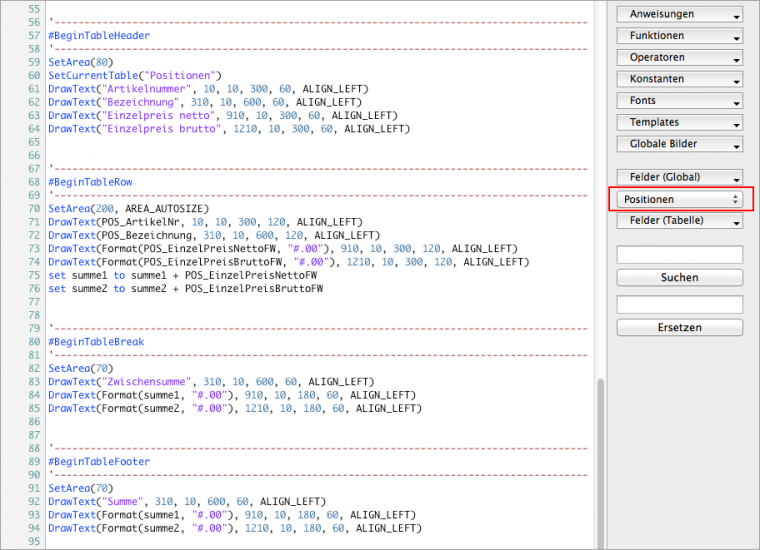The width and height of the screenshot is (760, 550).
Task: Click the DrawText(POS_Bezeichnung line
Action: 214,236
